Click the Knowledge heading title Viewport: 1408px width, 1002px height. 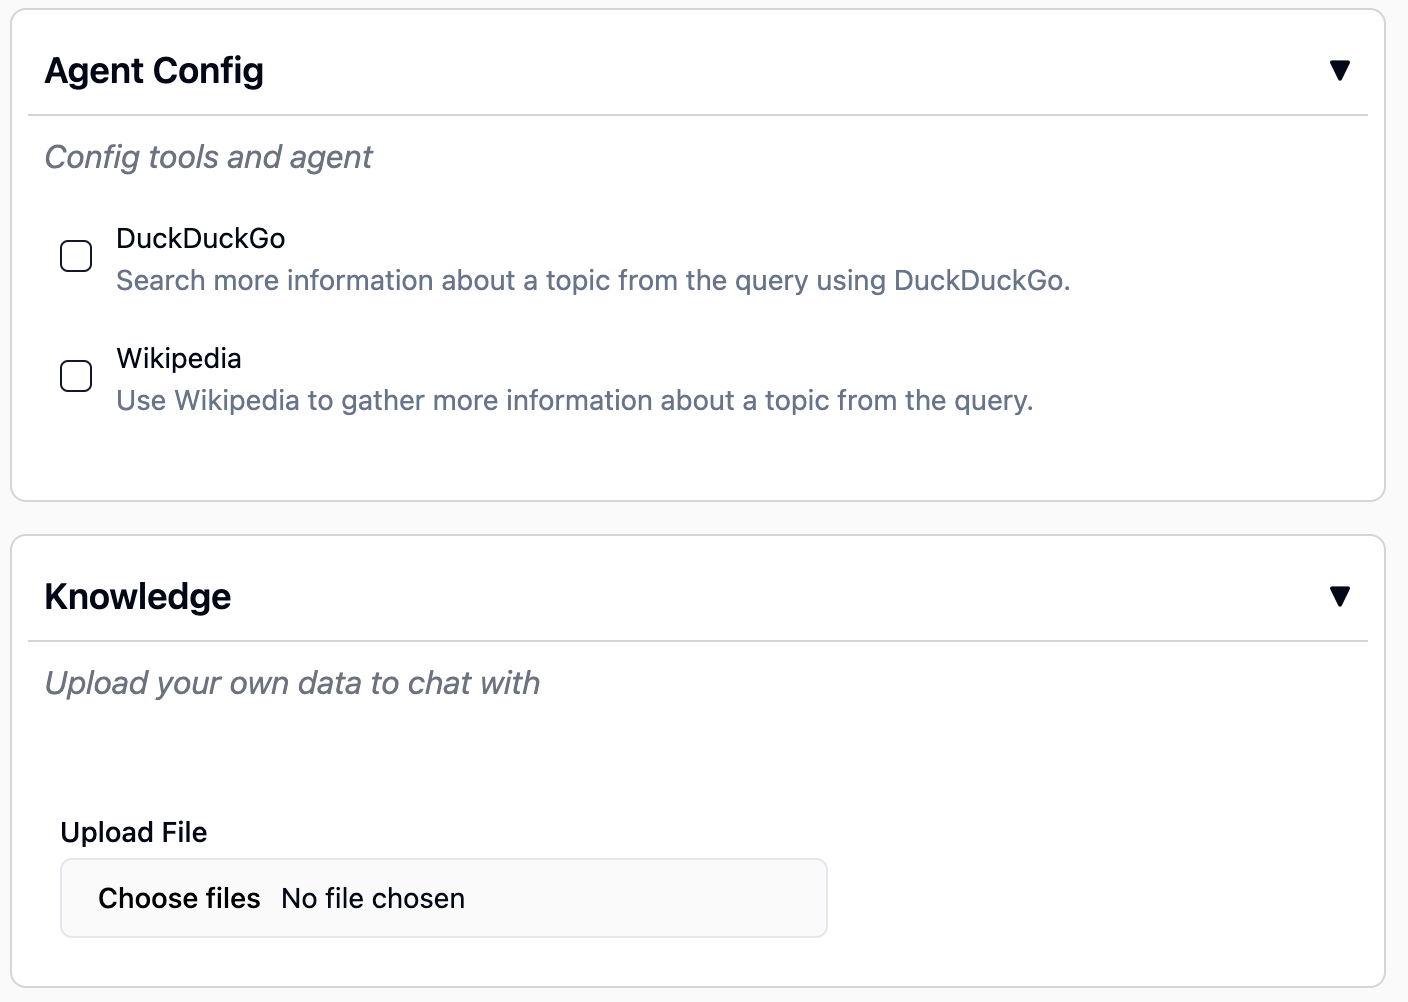point(138,596)
